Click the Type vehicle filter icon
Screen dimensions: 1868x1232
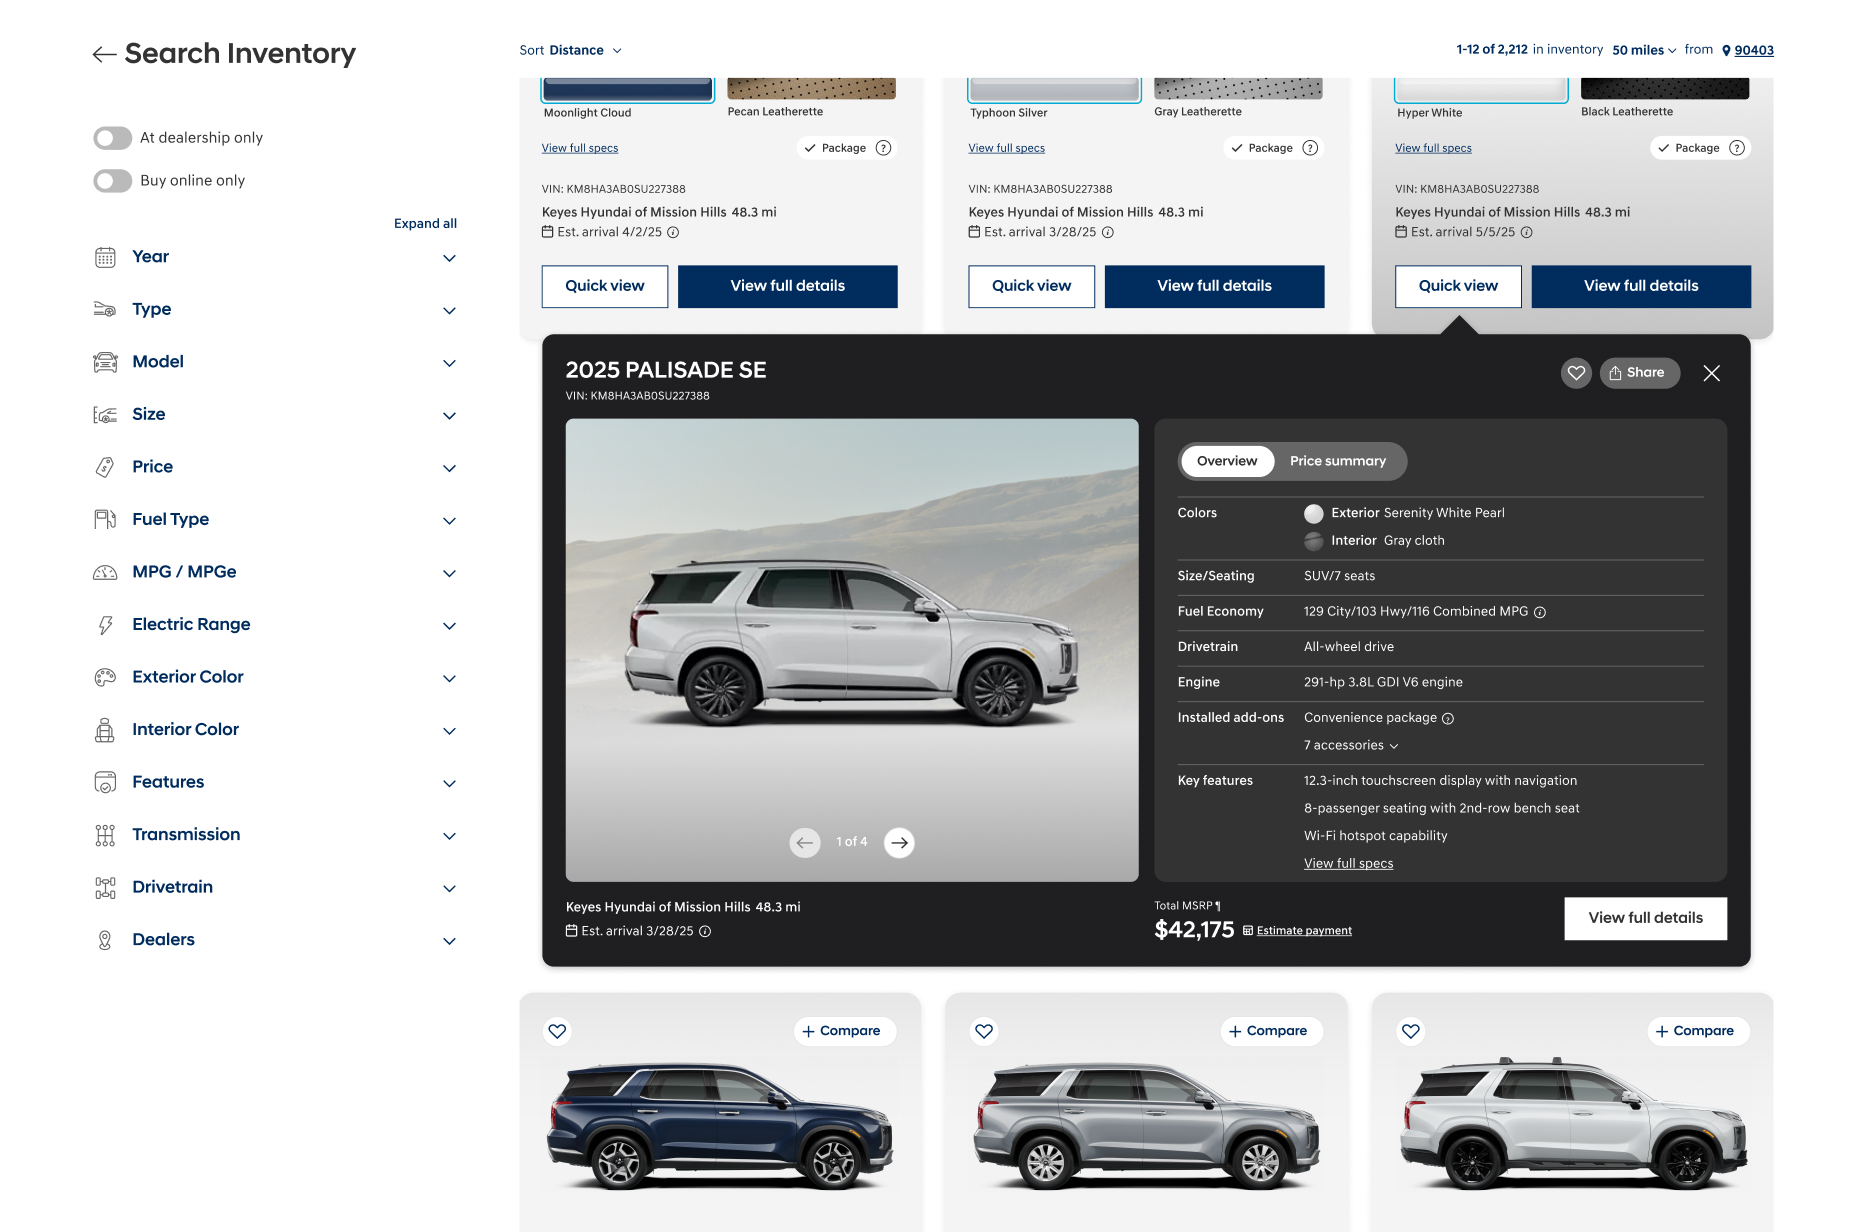(105, 309)
